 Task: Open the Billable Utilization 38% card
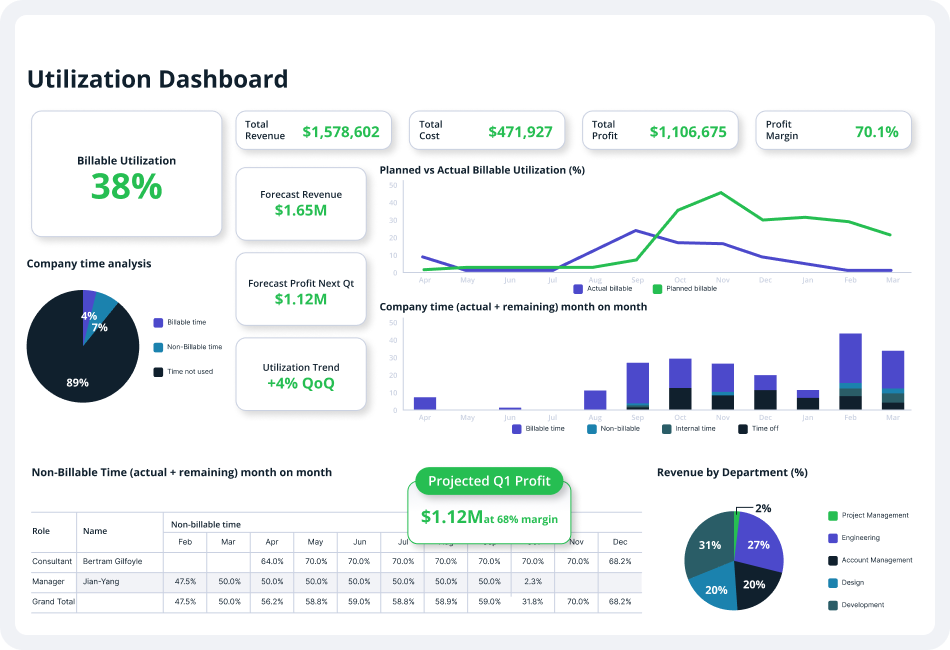(x=127, y=174)
